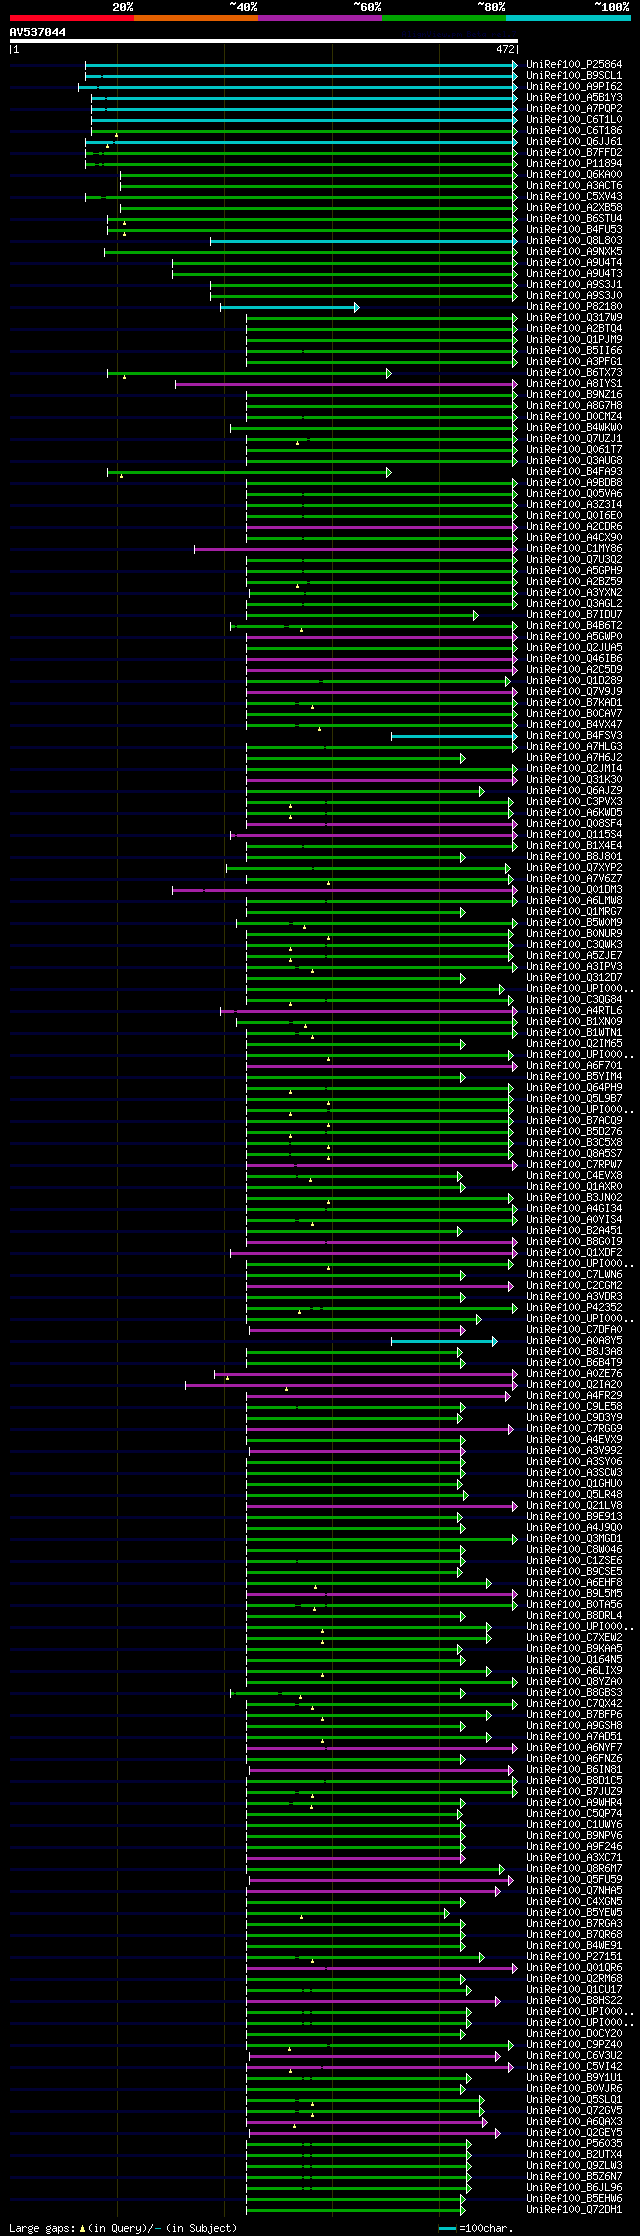Select the B4FA93 UniRef100 label

pyautogui.click(x=574, y=472)
